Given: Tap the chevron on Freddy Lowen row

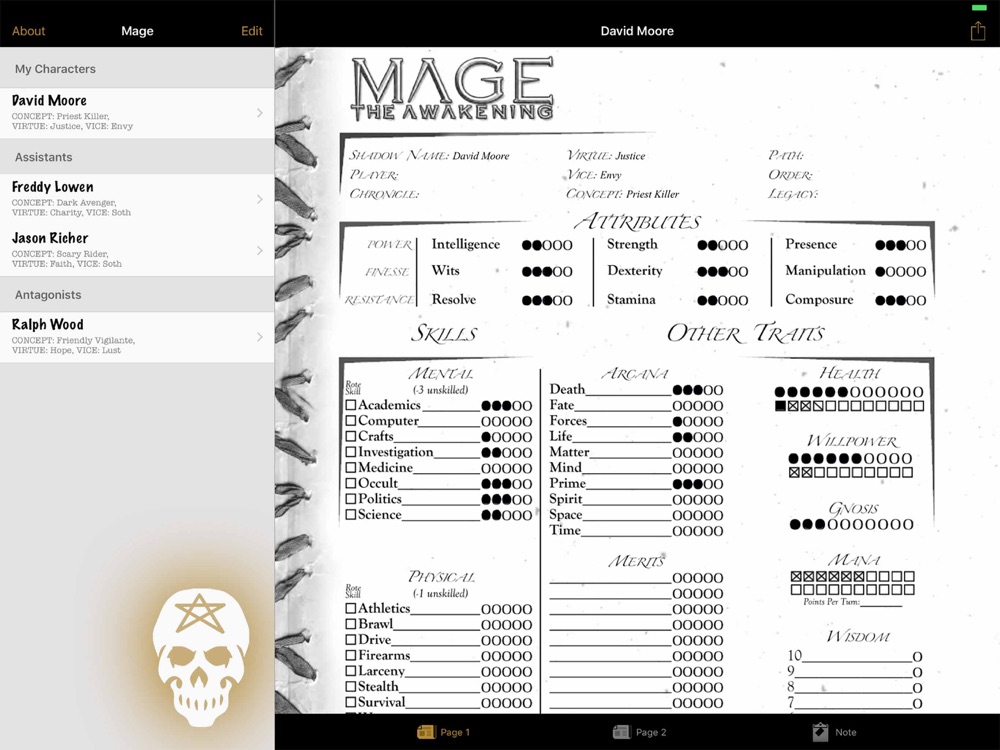Looking at the screenshot, I should (260, 199).
